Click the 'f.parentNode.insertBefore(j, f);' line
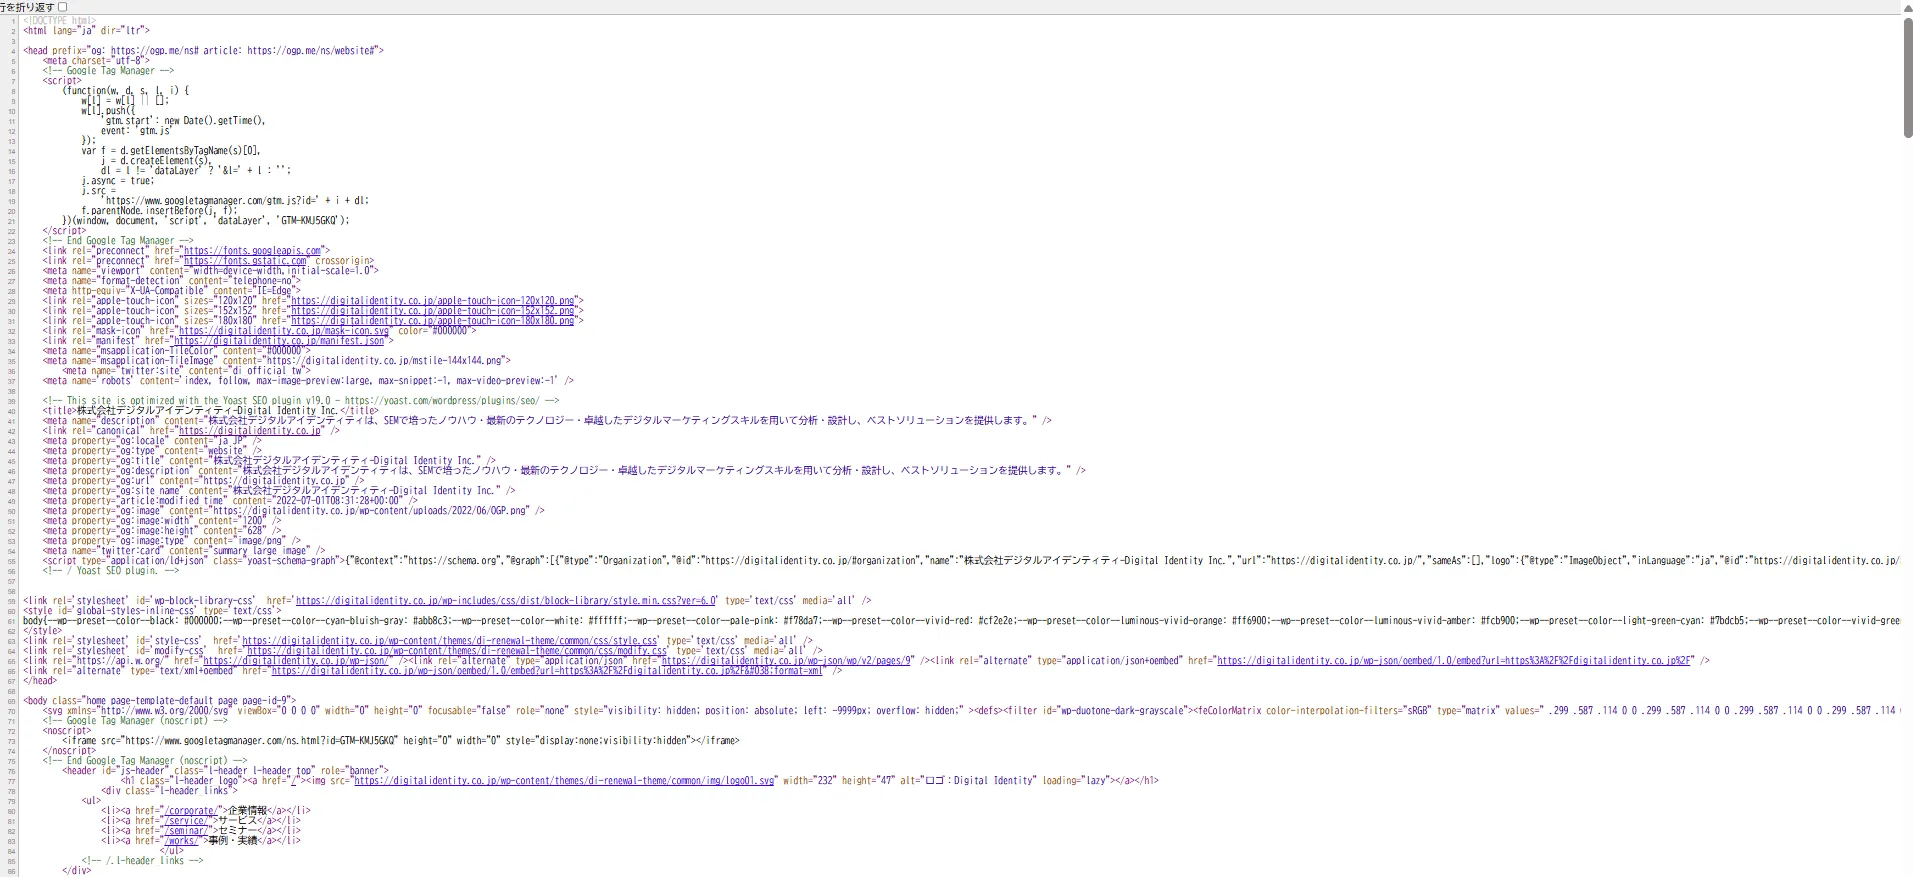Image resolution: width=1913 pixels, height=877 pixels. [x=159, y=211]
